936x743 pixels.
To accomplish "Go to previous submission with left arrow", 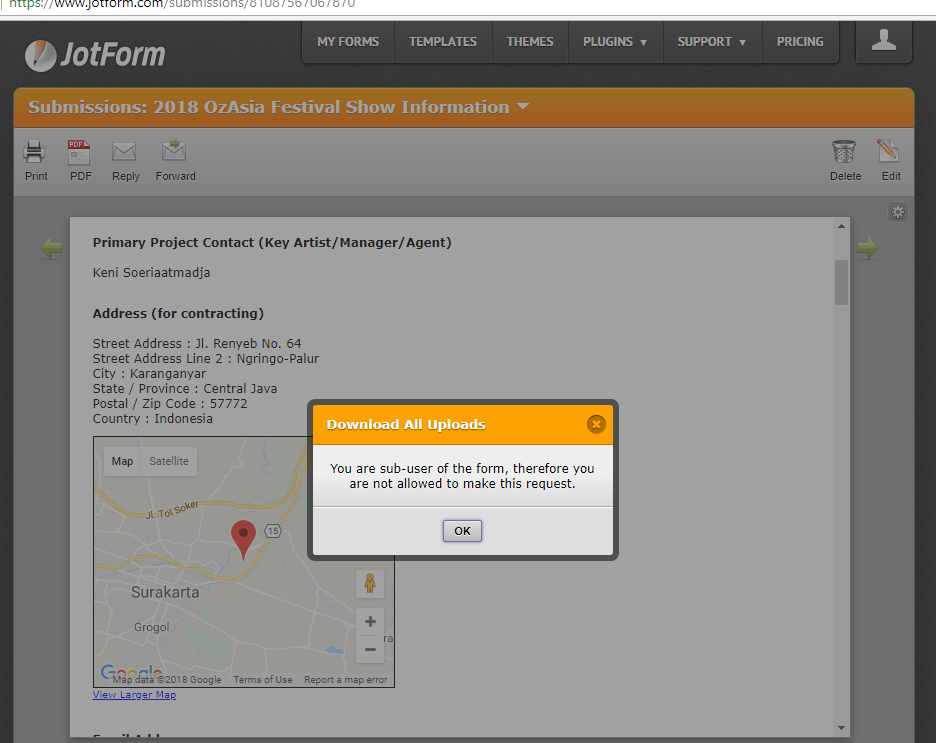I will tap(51, 248).
